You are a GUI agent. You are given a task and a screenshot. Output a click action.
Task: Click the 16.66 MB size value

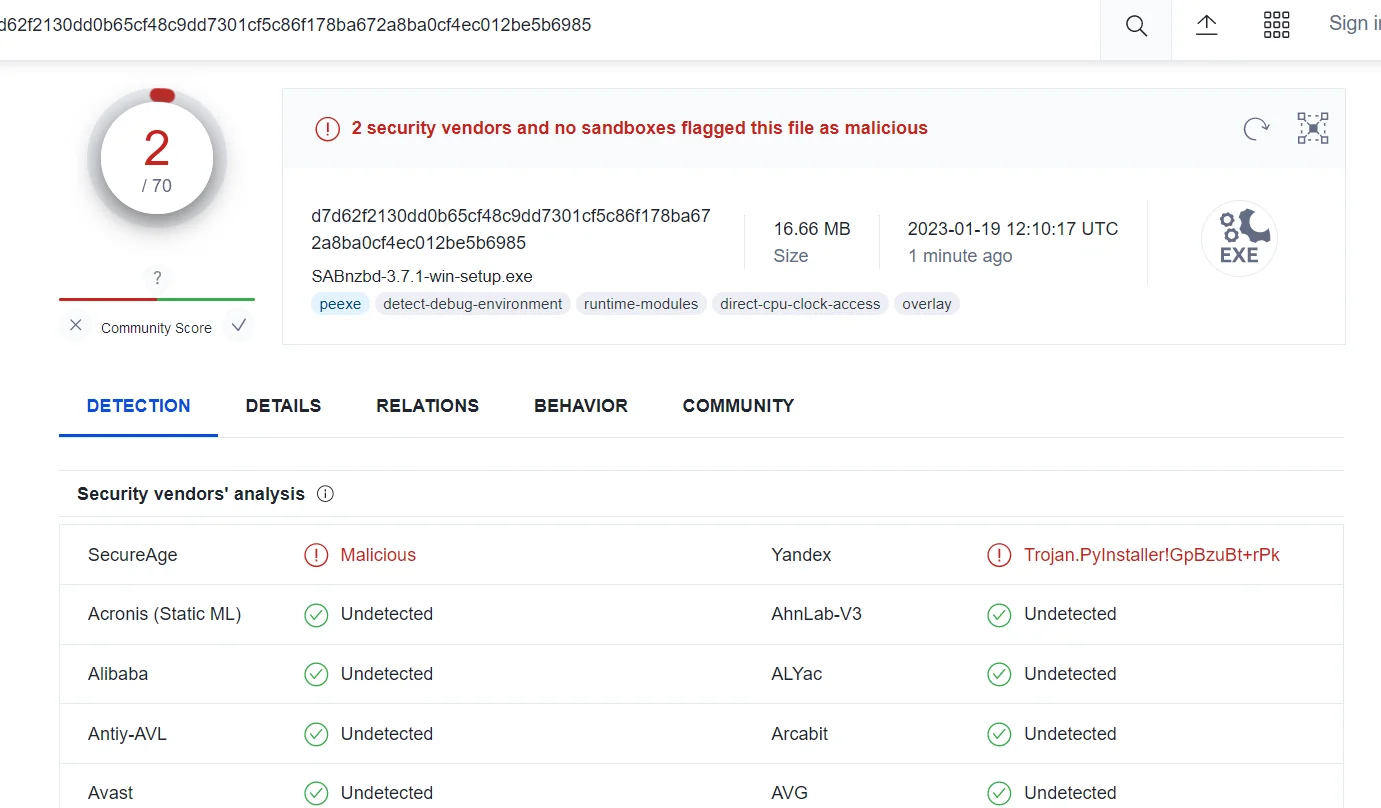tap(812, 229)
